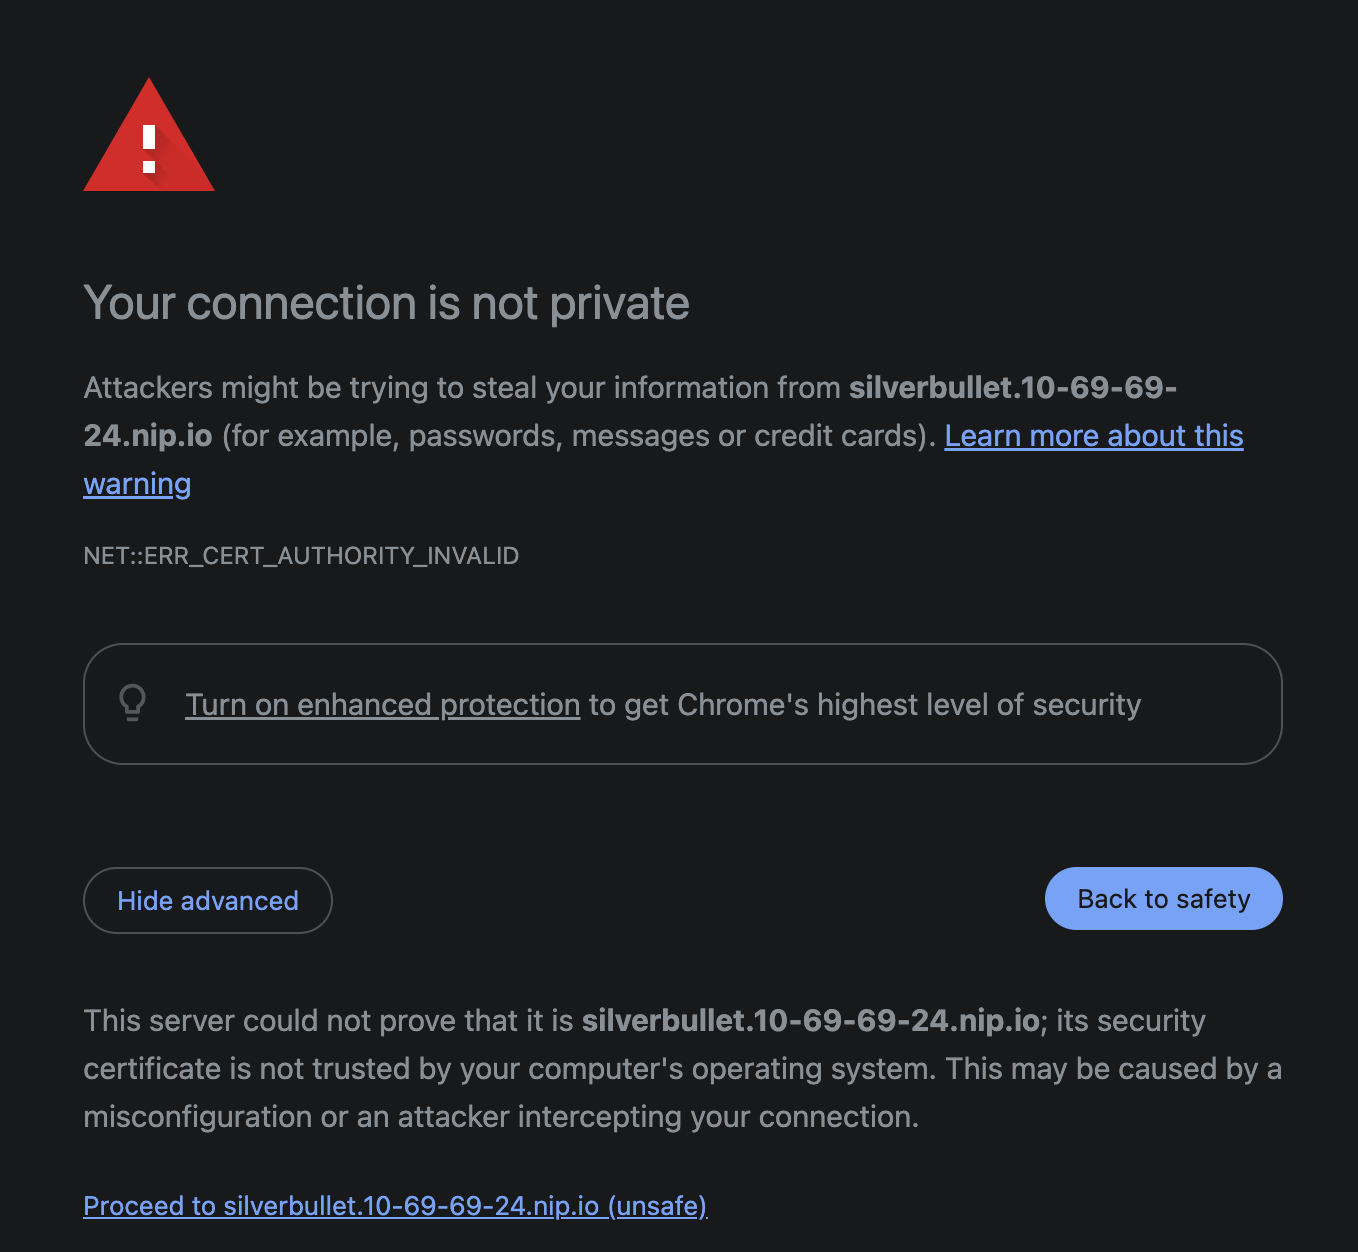1358x1252 pixels.
Task: Open the 'Learn more about this warning' link
Action: pos(1093,436)
